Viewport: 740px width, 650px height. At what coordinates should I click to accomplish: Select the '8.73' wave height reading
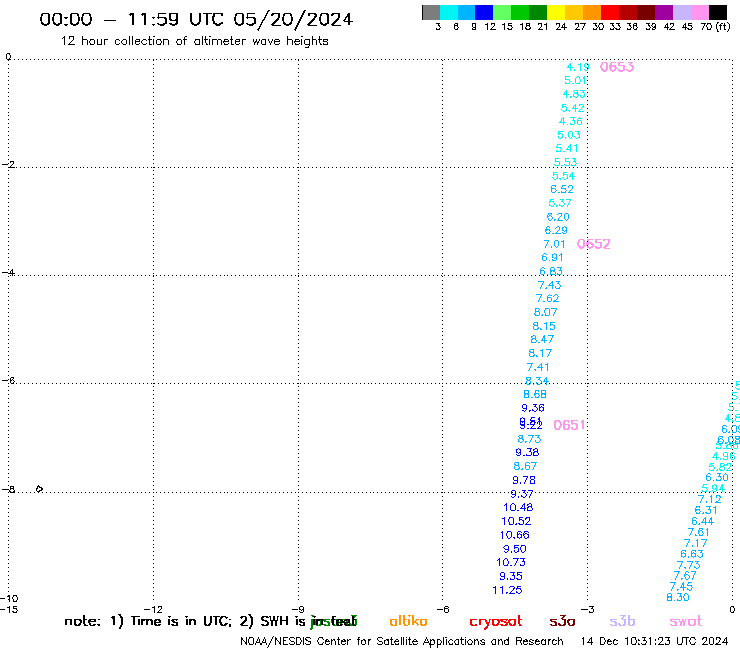tap(530, 439)
